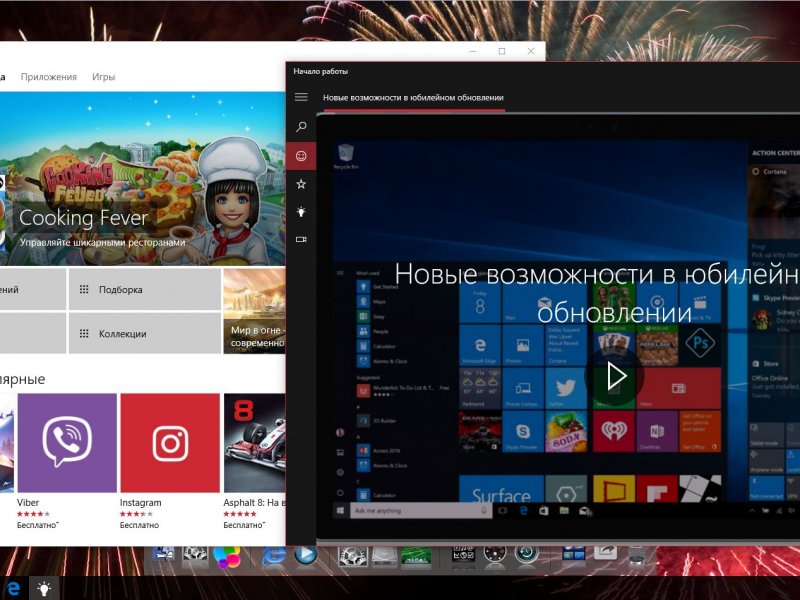Open the gears icon beside Finder in dock

(194, 555)
